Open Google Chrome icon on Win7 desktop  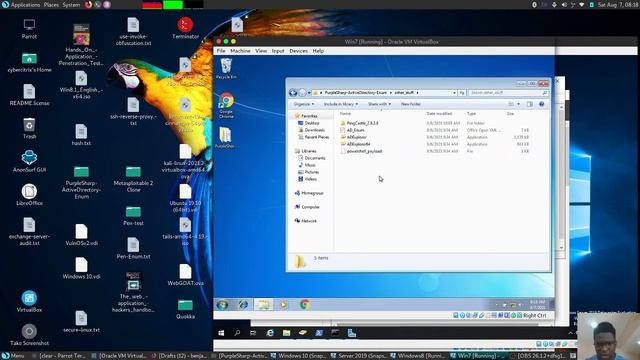point(226,106)
